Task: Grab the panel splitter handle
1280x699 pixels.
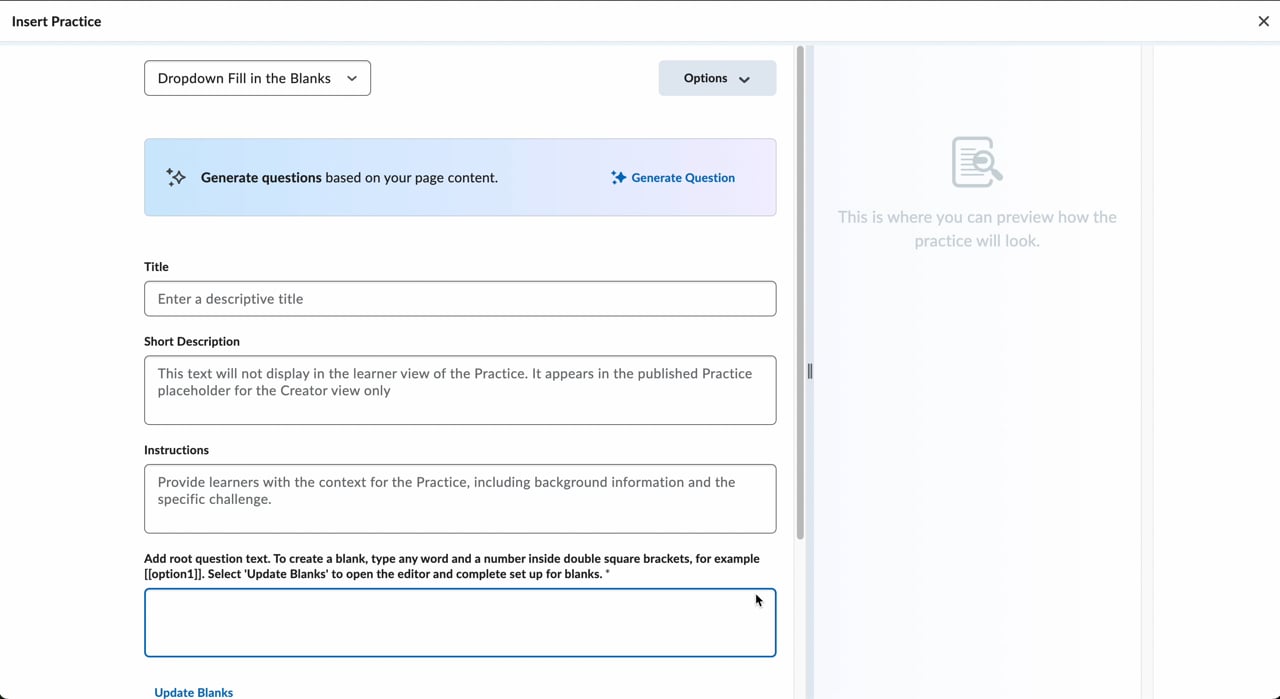Action: pyautogui.click(x=810, y=371)
